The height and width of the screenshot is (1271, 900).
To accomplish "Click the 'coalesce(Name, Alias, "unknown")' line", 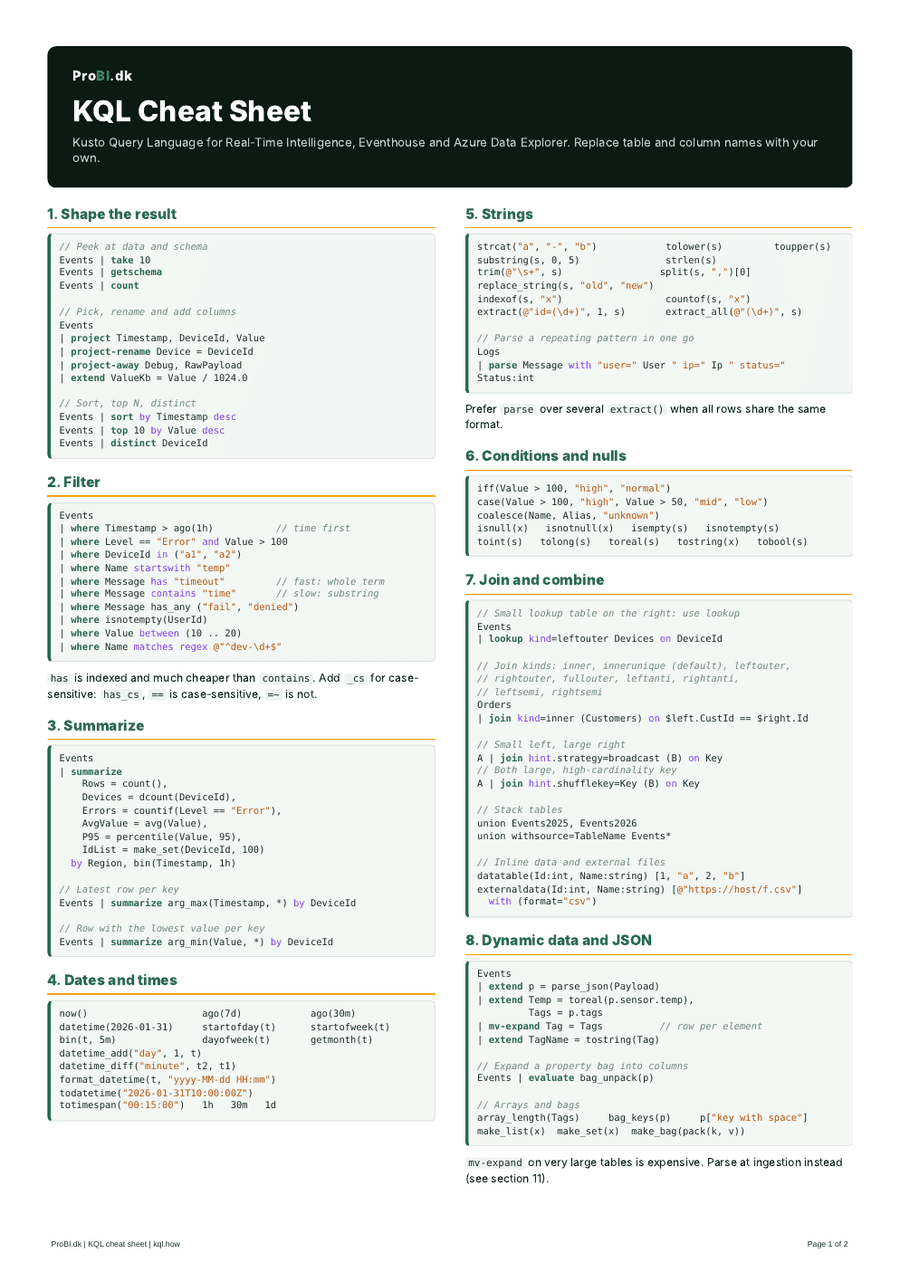I will [569, 514].
